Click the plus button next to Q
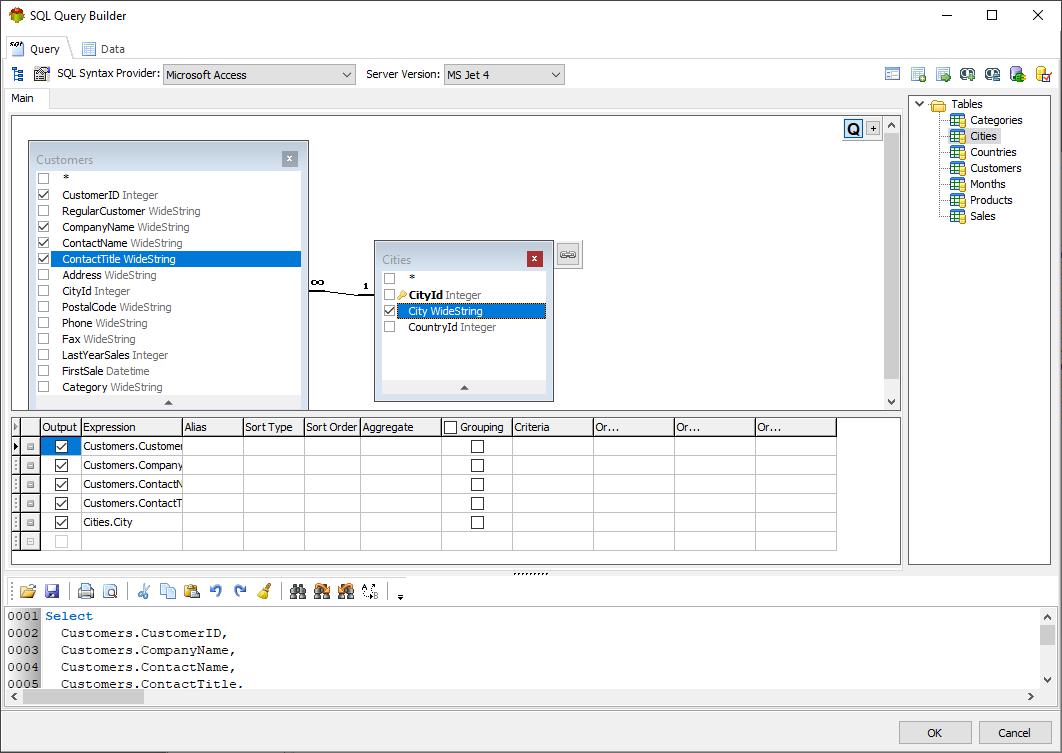This screenshot has height=753, width=1062. (x=873, y=128)
